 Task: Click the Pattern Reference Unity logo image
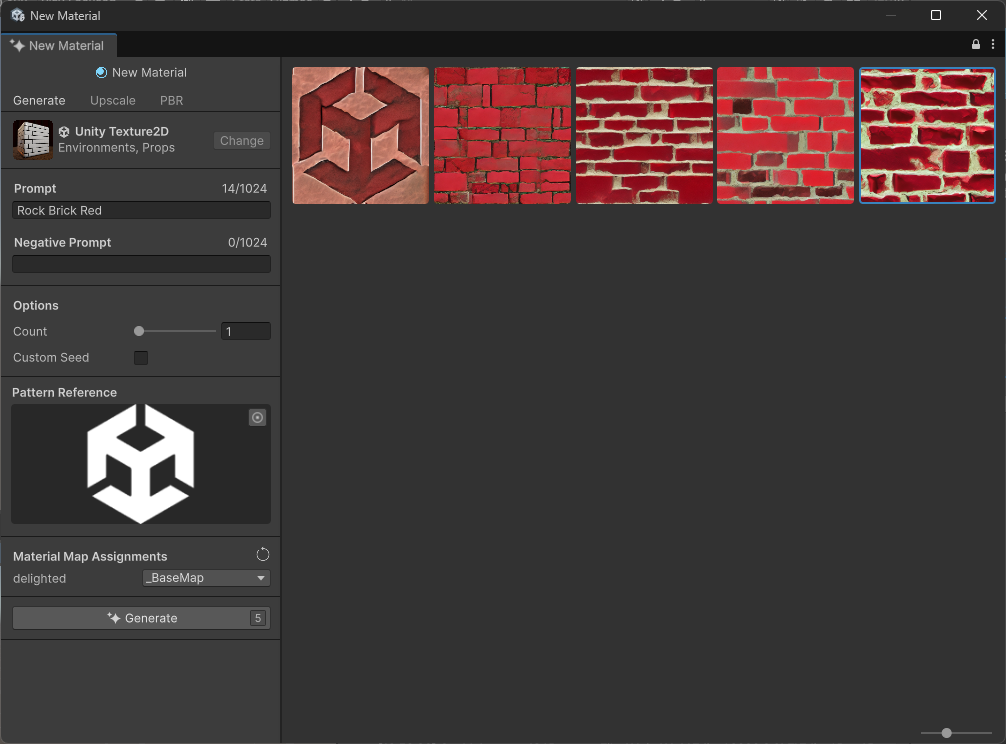pyautogui.click(x=141, y=464)
